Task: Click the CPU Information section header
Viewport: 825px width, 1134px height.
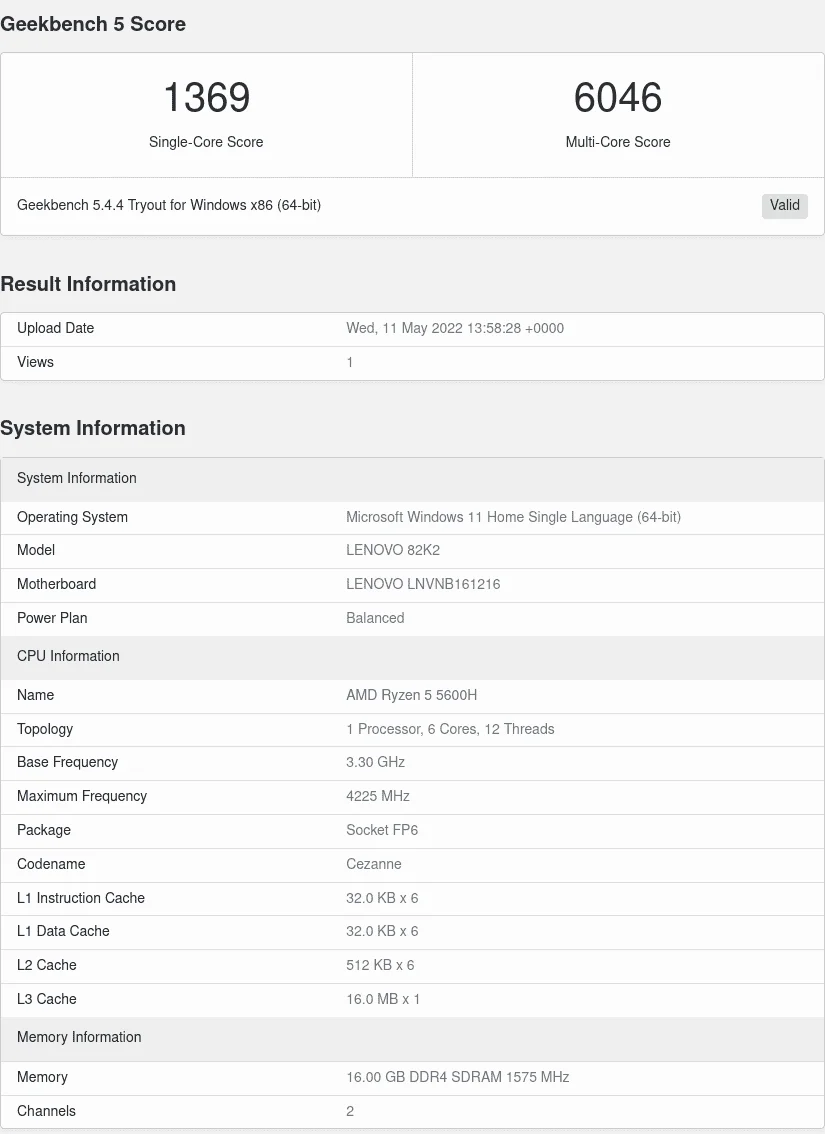Action: [412, 657]
